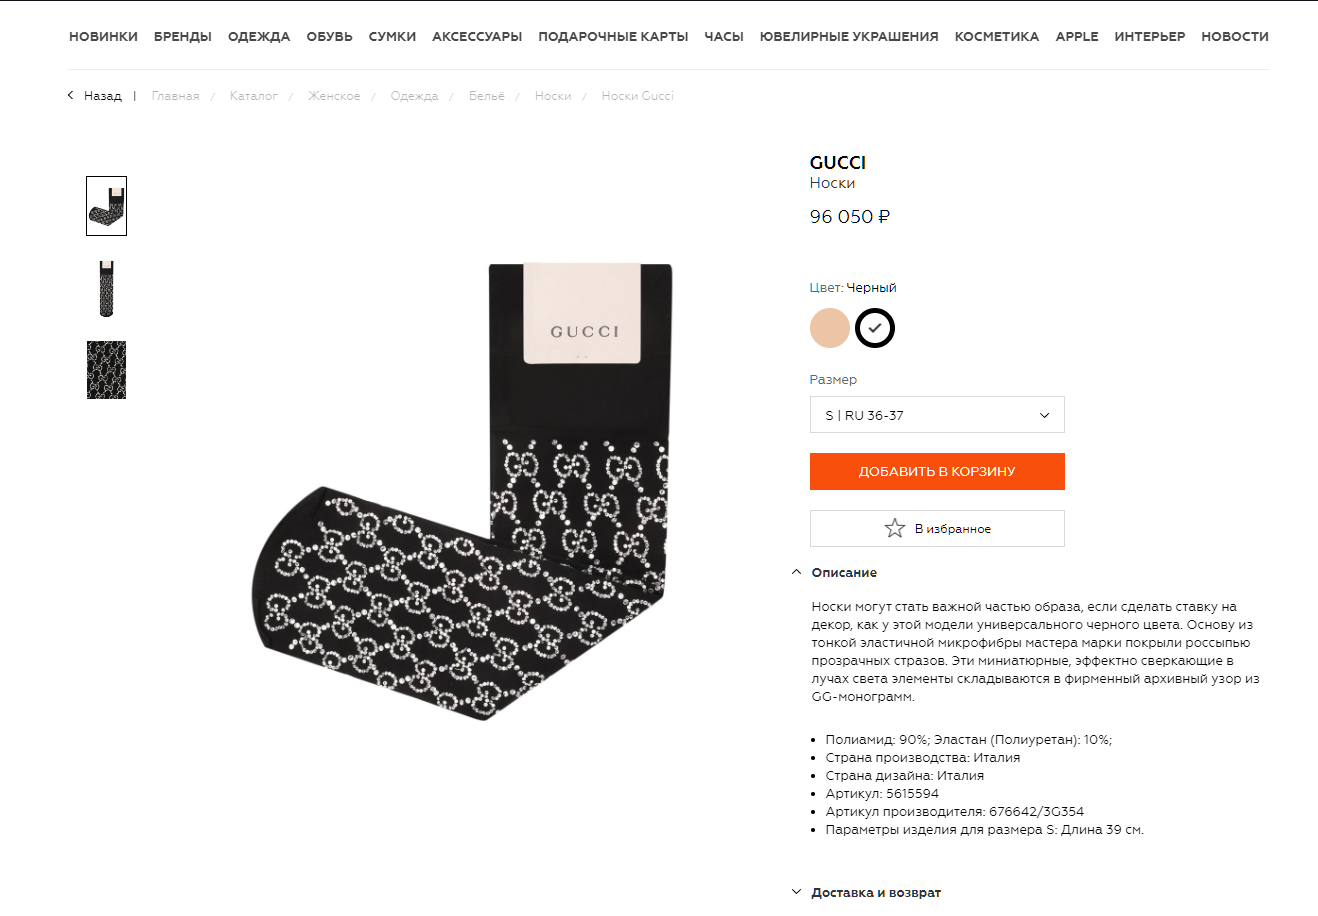This screenshot has height=916, width=1318.
Task: Click the star icon in favorites button
Action: point(894,528)
